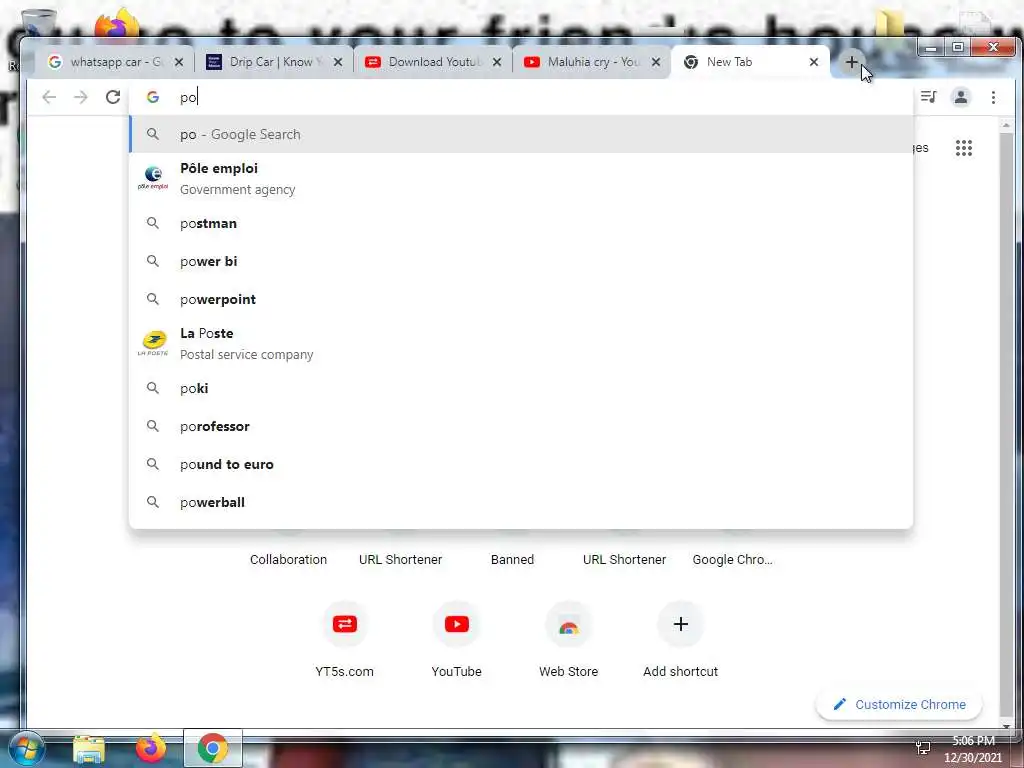This screenshot has height=768, width=1024.
Task: Open the YouTube shortcut tile
Action: pos(456,640)
